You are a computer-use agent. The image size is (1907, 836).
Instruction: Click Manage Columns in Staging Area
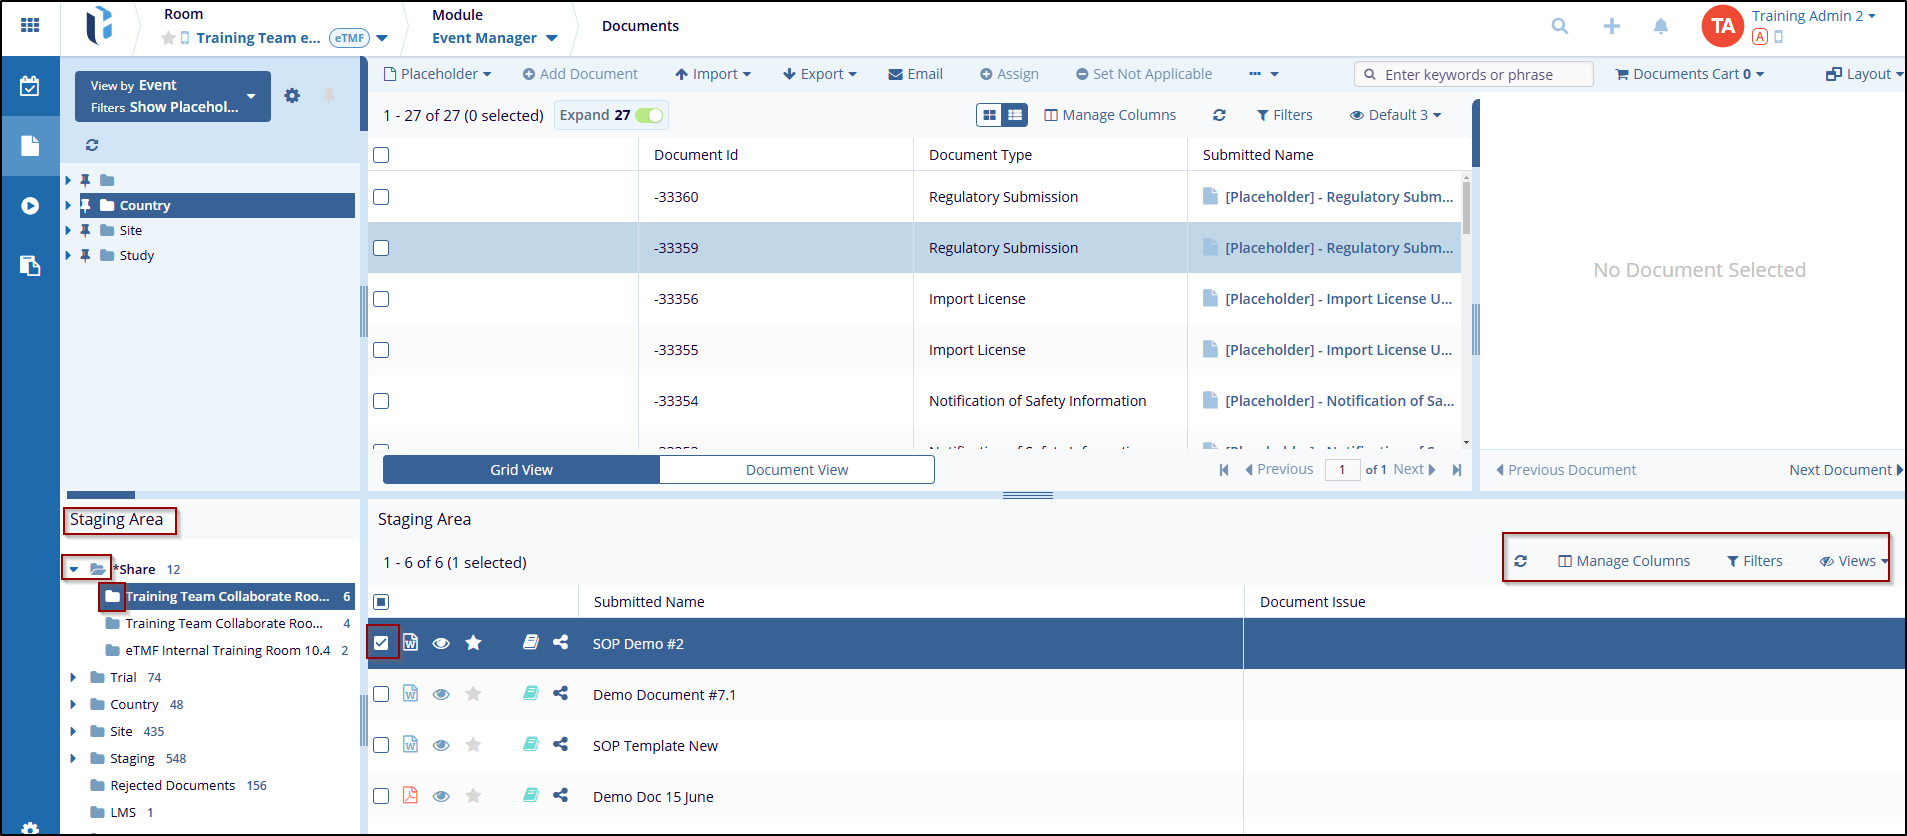(x=1624, y=561)
